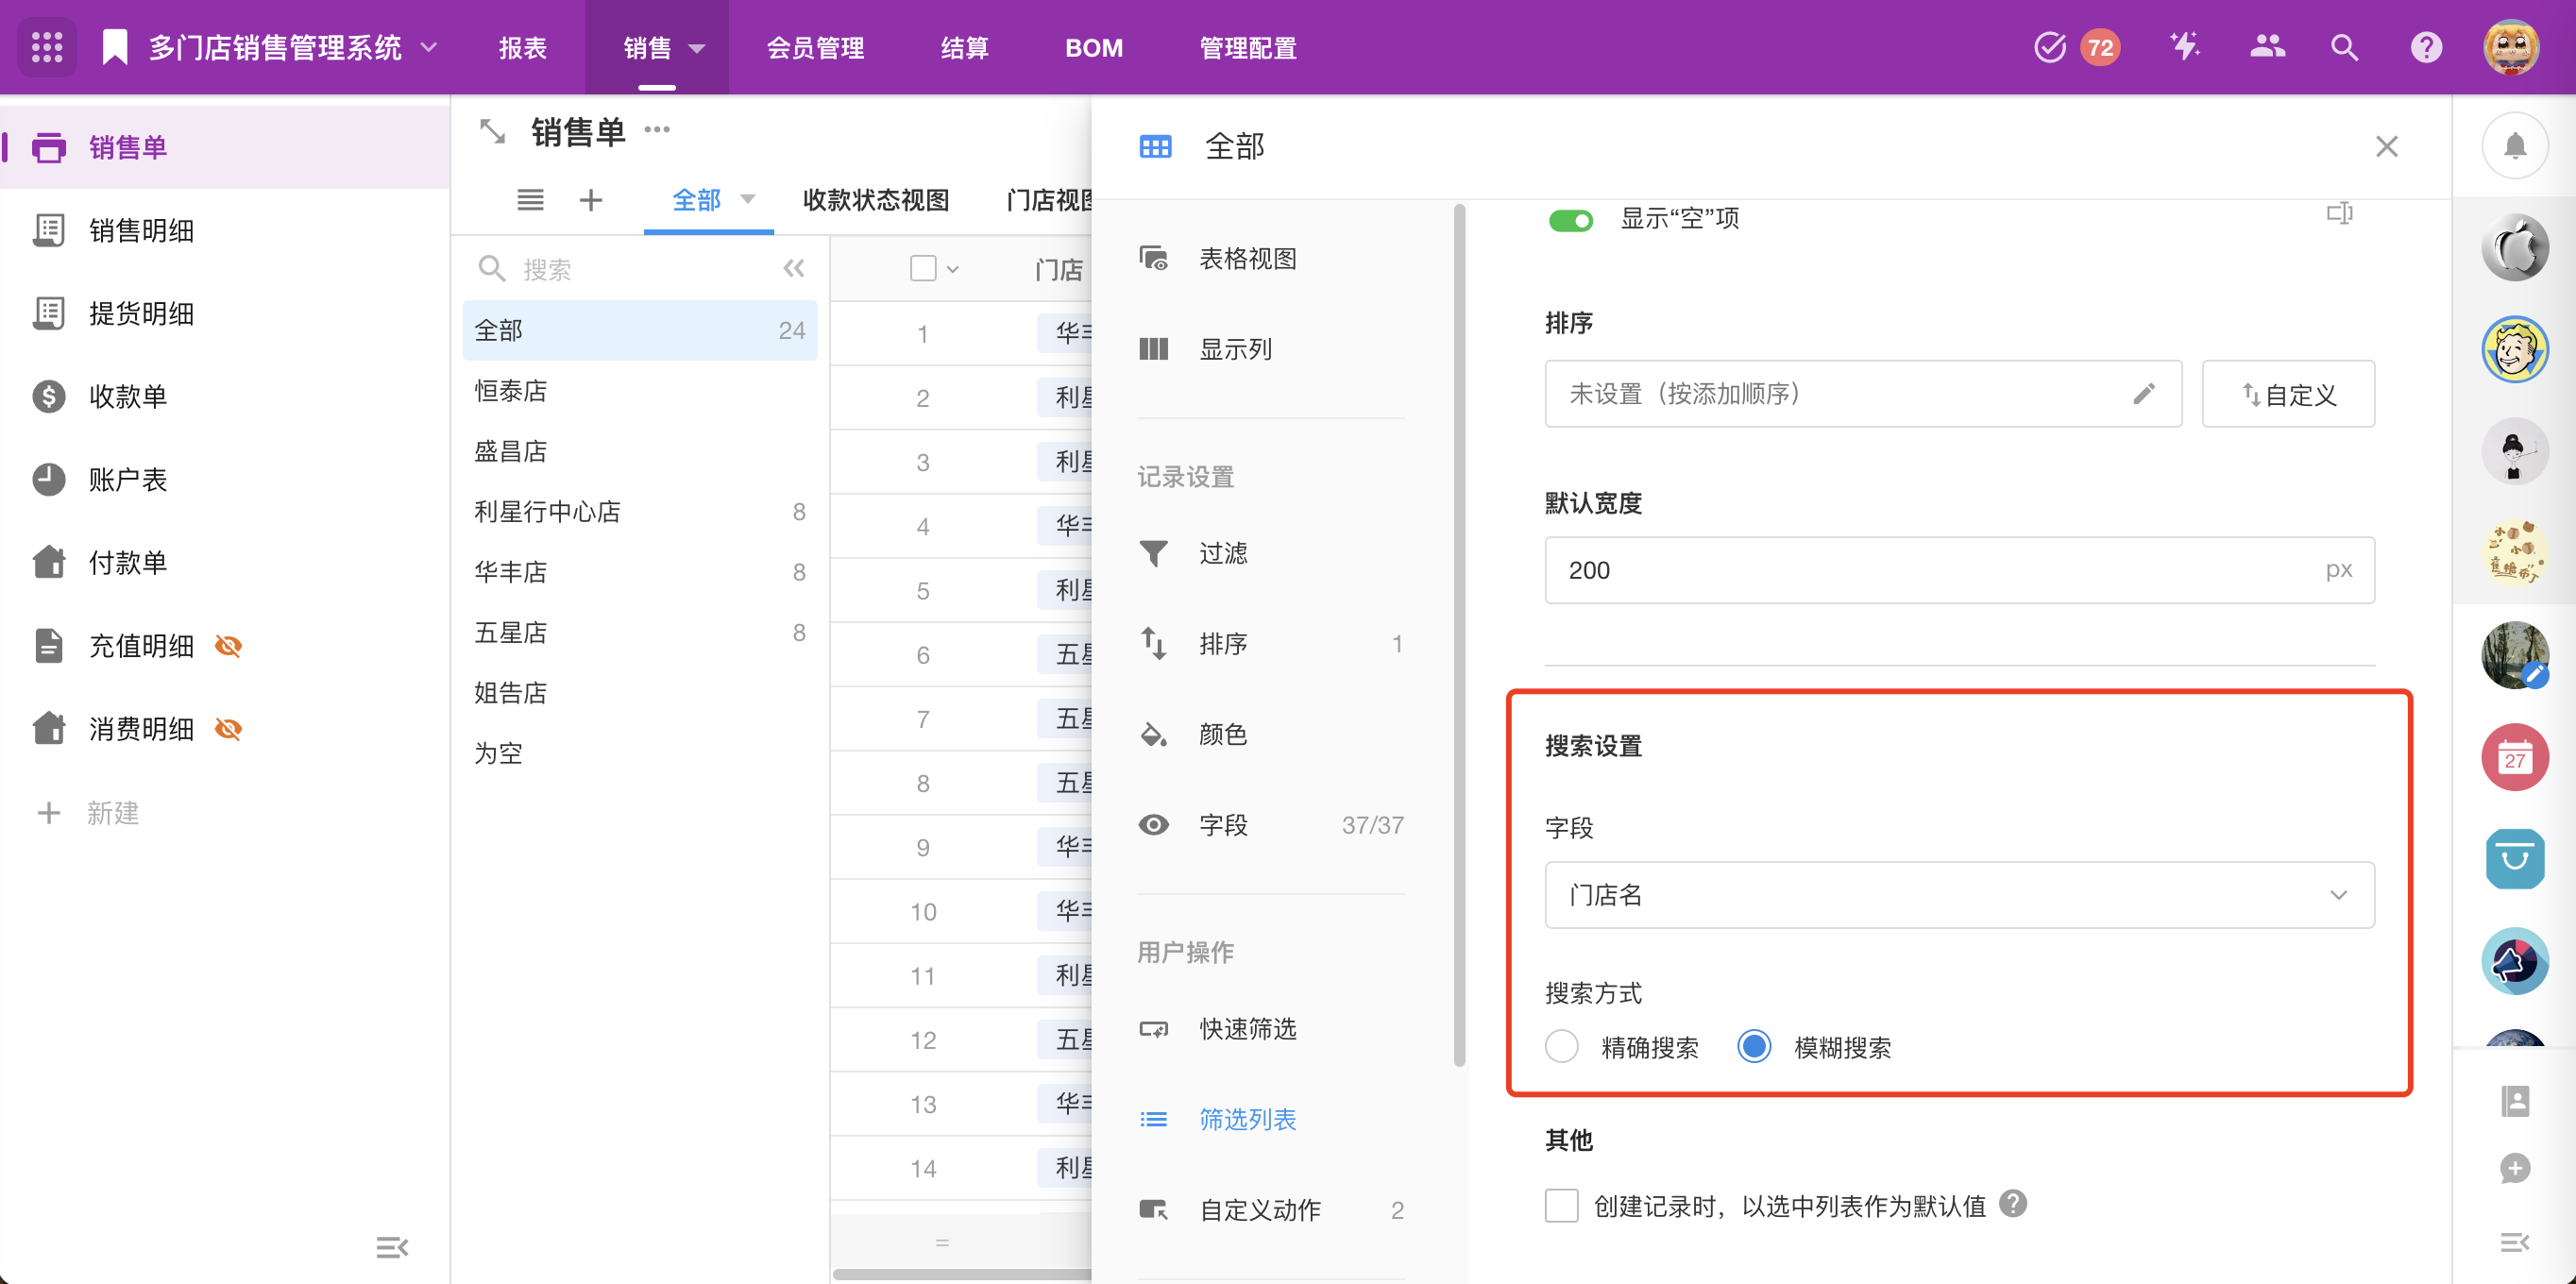This screenshot has width=2576, height=1284.
Task: Select the 模糊搜索 radio button
Action: point(1753,1046)
